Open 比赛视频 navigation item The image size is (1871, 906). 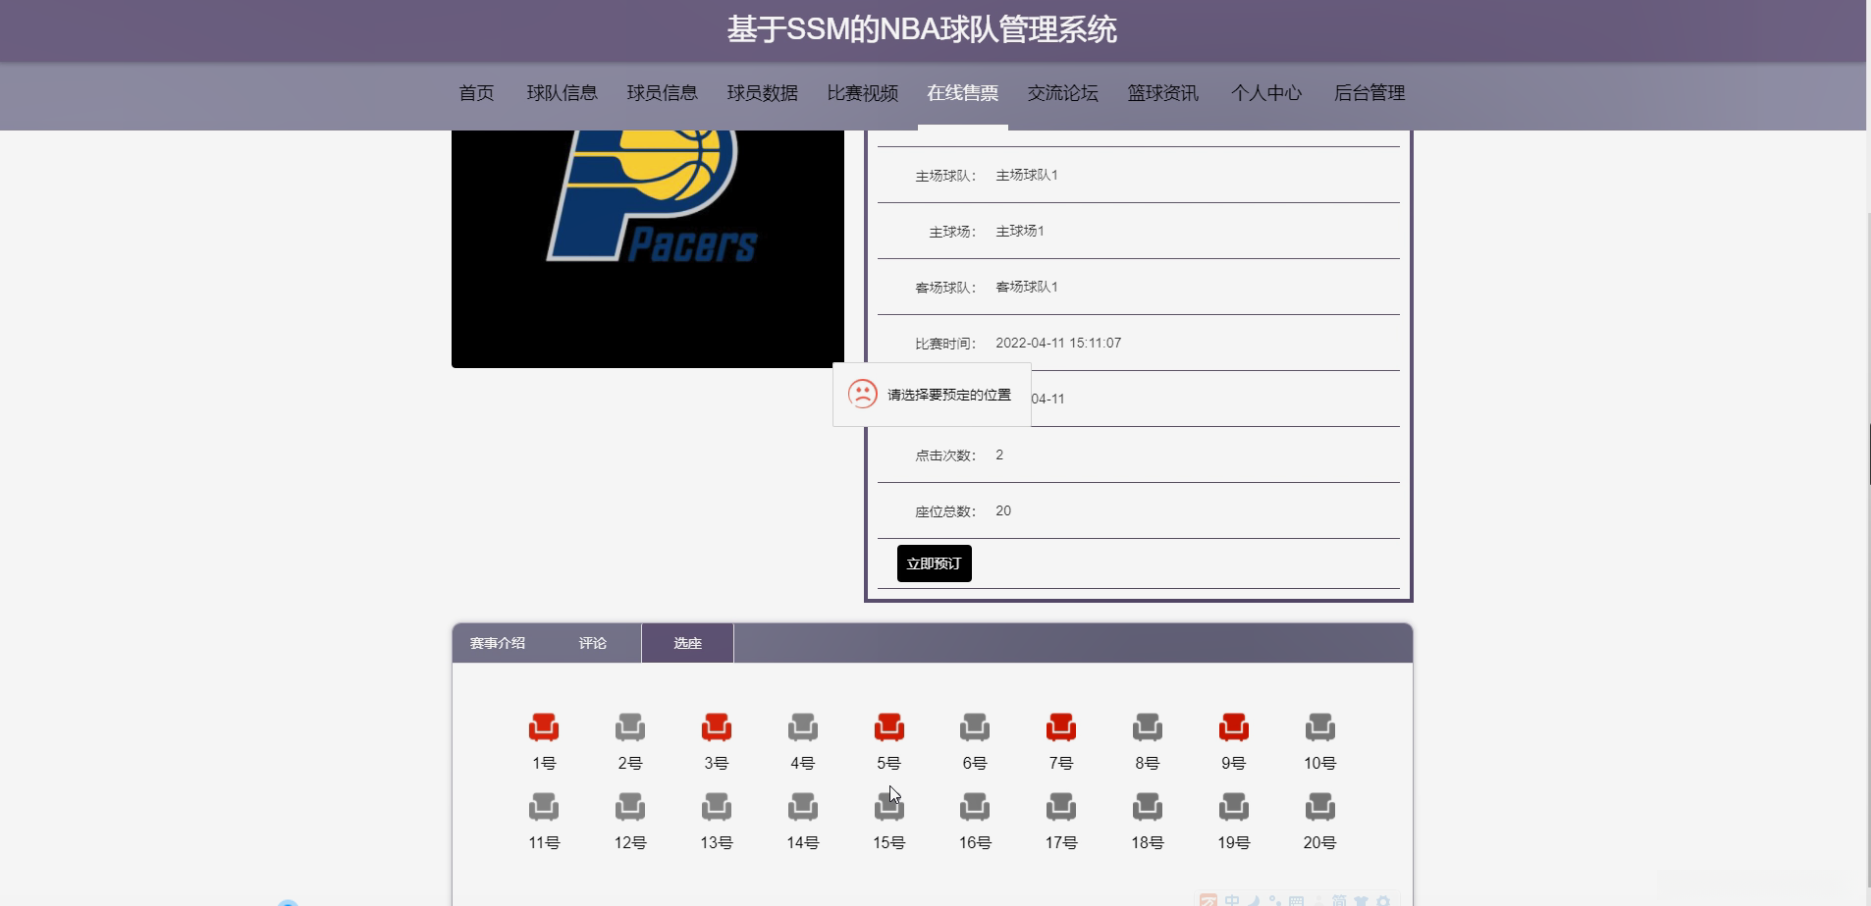tap(862, 93)
